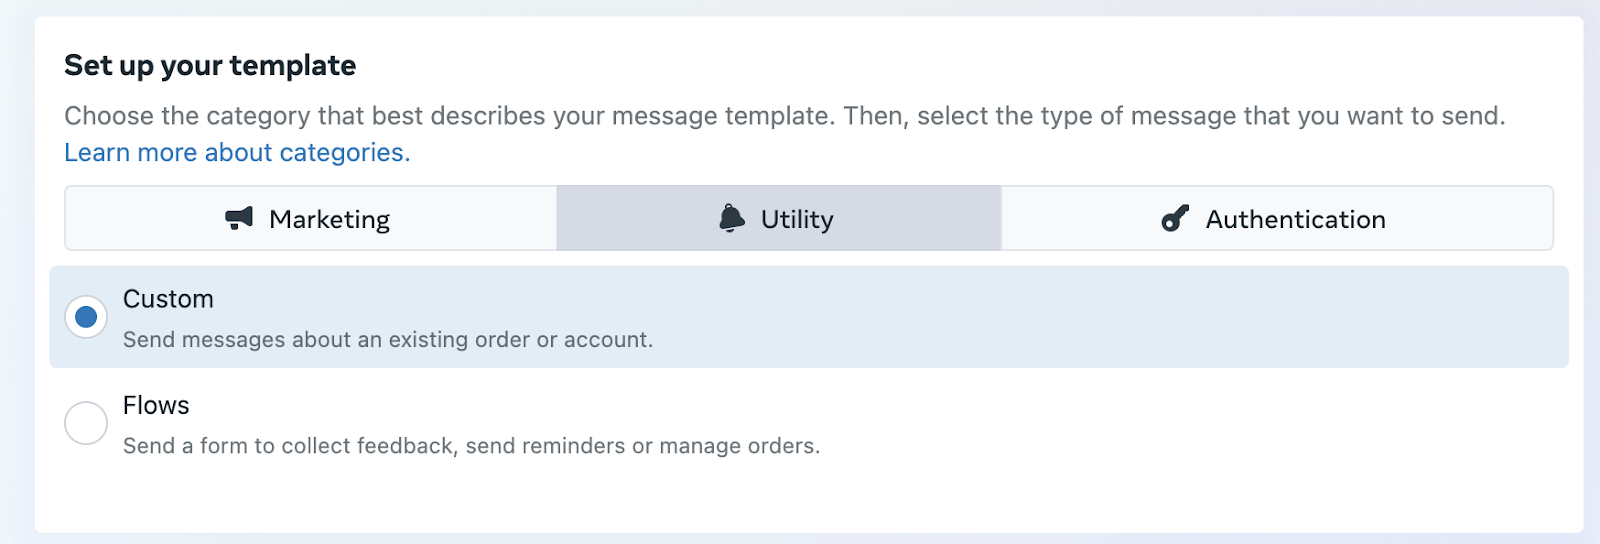
Task: Click the bell icon on Utility
Action: coord(732,218)
